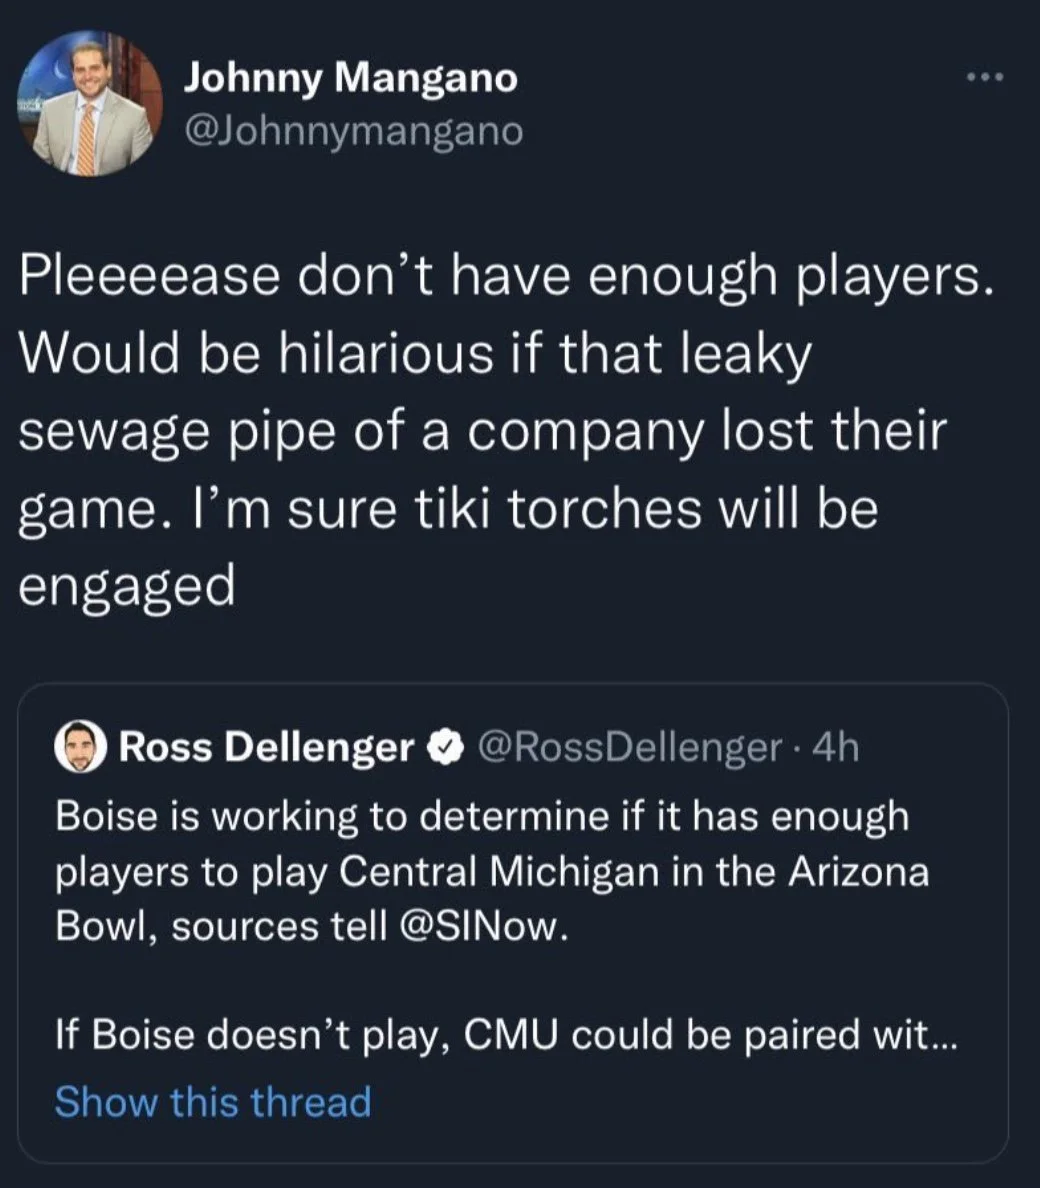The height and width of the screenshot is (1188, 1040).
Task: Click the main tweet text about tiki torches
Action: coord(505,431)
